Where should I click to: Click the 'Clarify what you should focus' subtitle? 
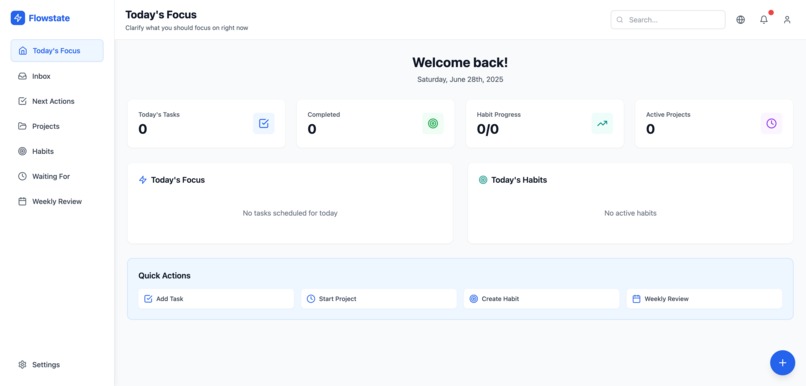tap(187, 28)
